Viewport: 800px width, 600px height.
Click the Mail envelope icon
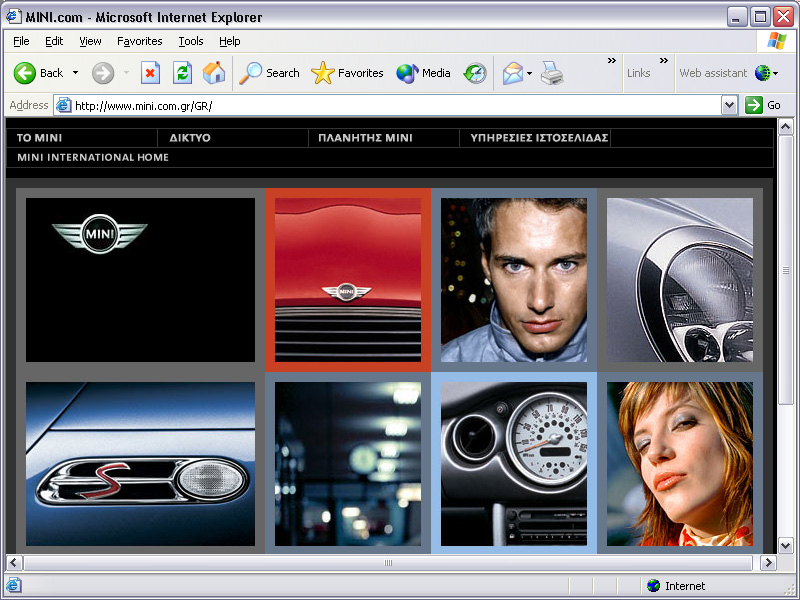pos(513,73)
